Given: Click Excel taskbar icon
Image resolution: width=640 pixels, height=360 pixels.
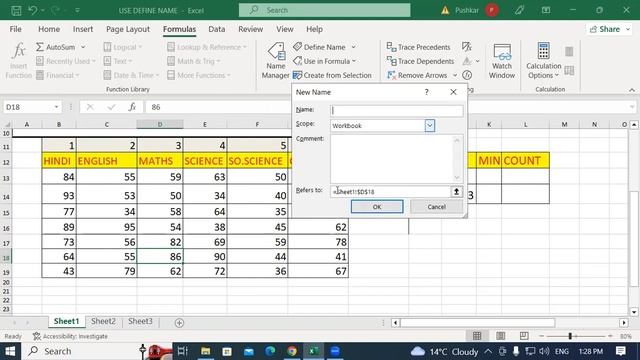Looking at the screenshot, I should 313,351.
